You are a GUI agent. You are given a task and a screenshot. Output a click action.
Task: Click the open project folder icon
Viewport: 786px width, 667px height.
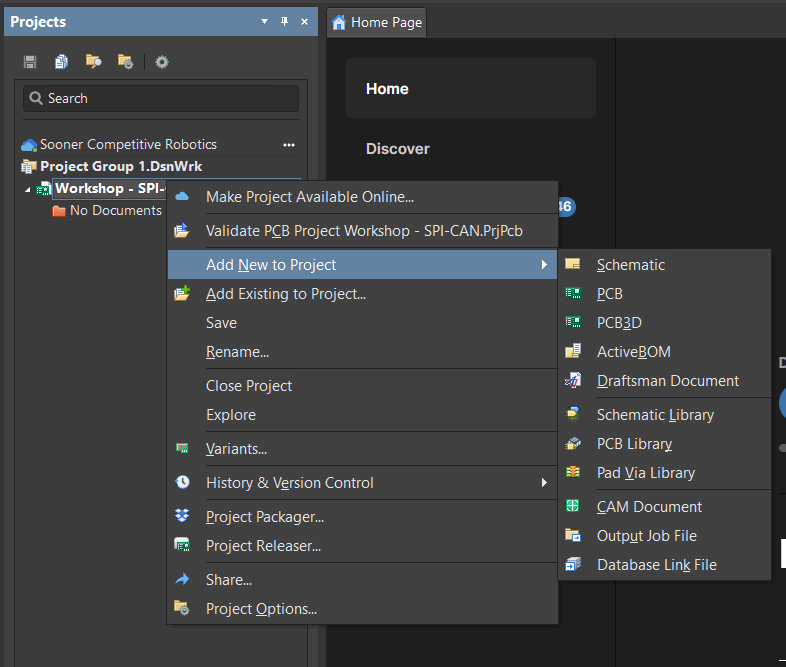click(93, 62)
